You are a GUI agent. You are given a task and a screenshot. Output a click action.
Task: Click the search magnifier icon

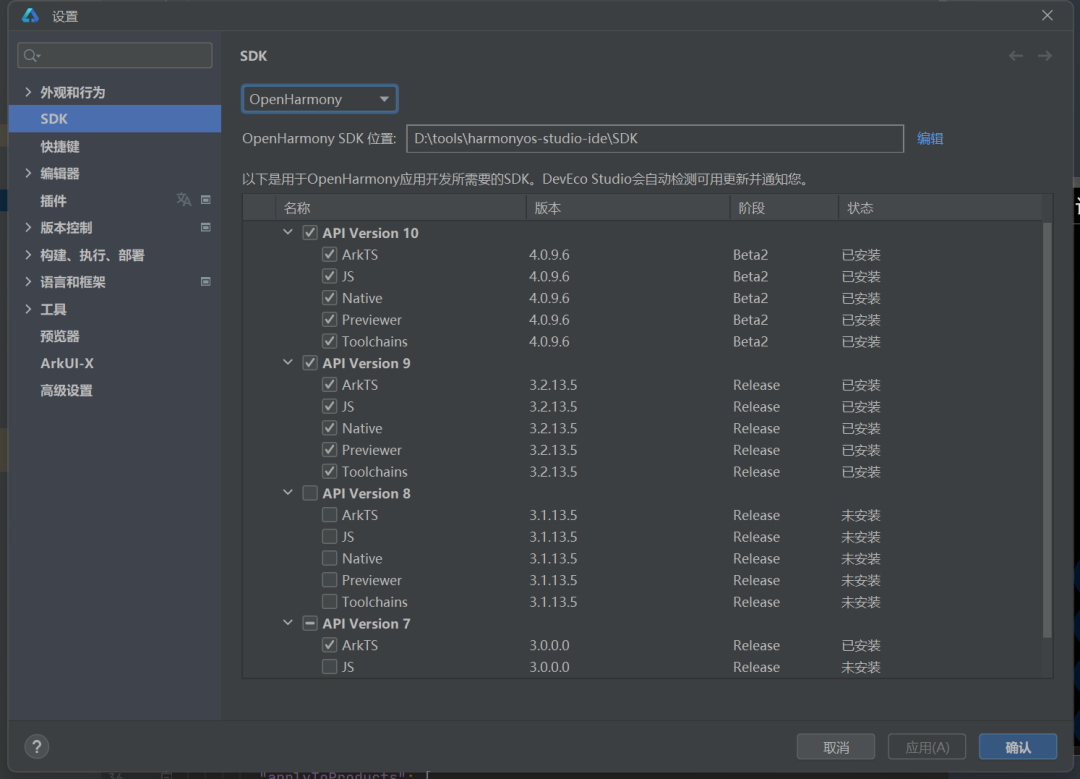(31, 55)
